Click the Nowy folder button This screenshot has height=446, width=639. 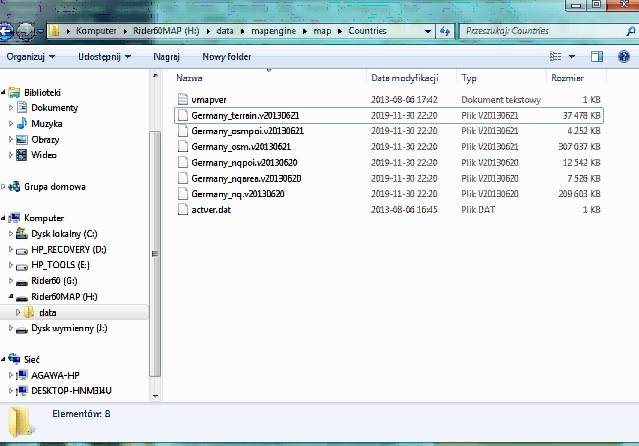tap(226, 57)
